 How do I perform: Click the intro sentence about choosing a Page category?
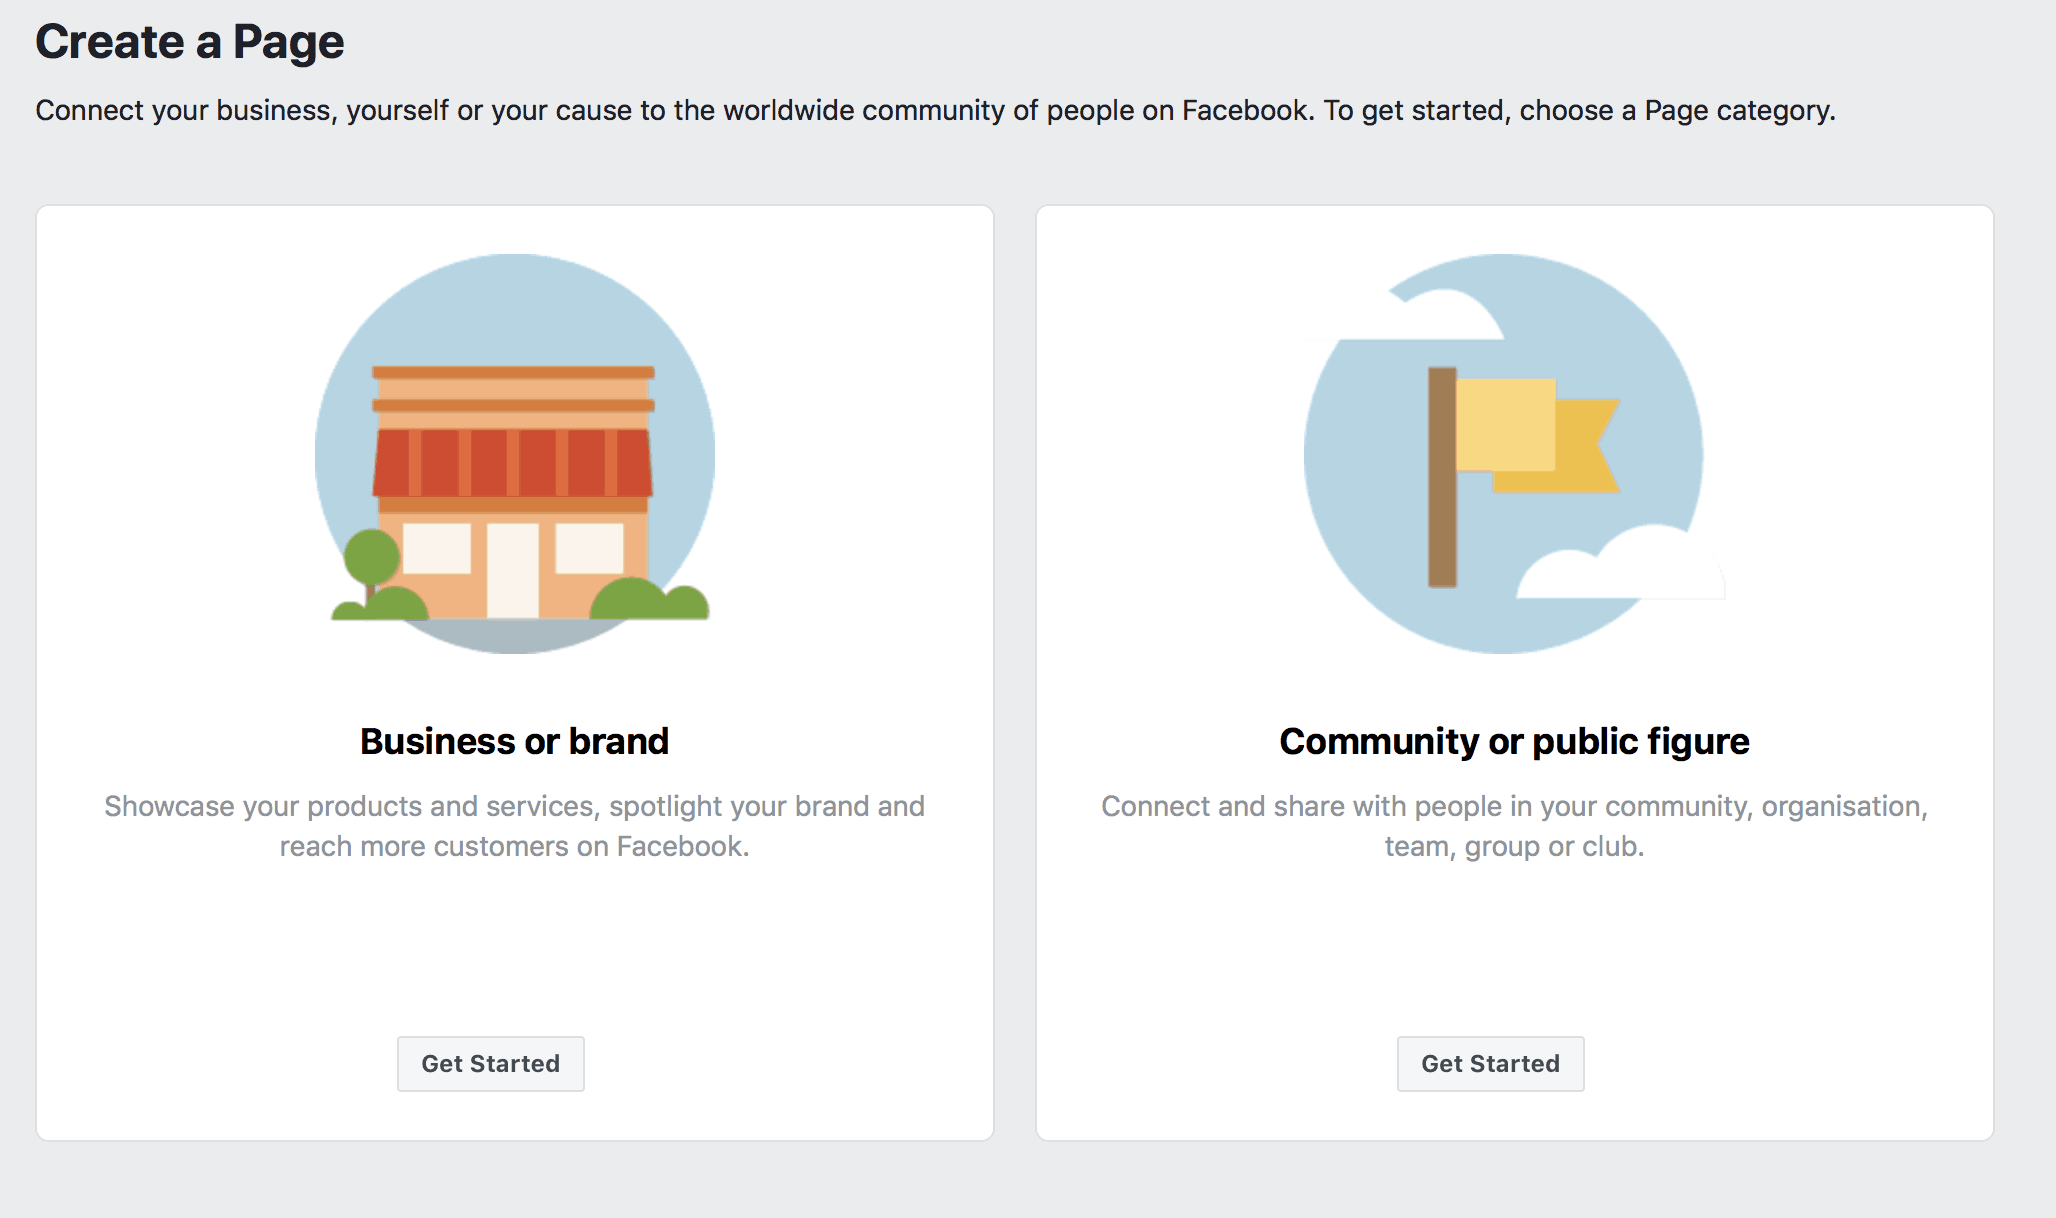coord(936,110)
